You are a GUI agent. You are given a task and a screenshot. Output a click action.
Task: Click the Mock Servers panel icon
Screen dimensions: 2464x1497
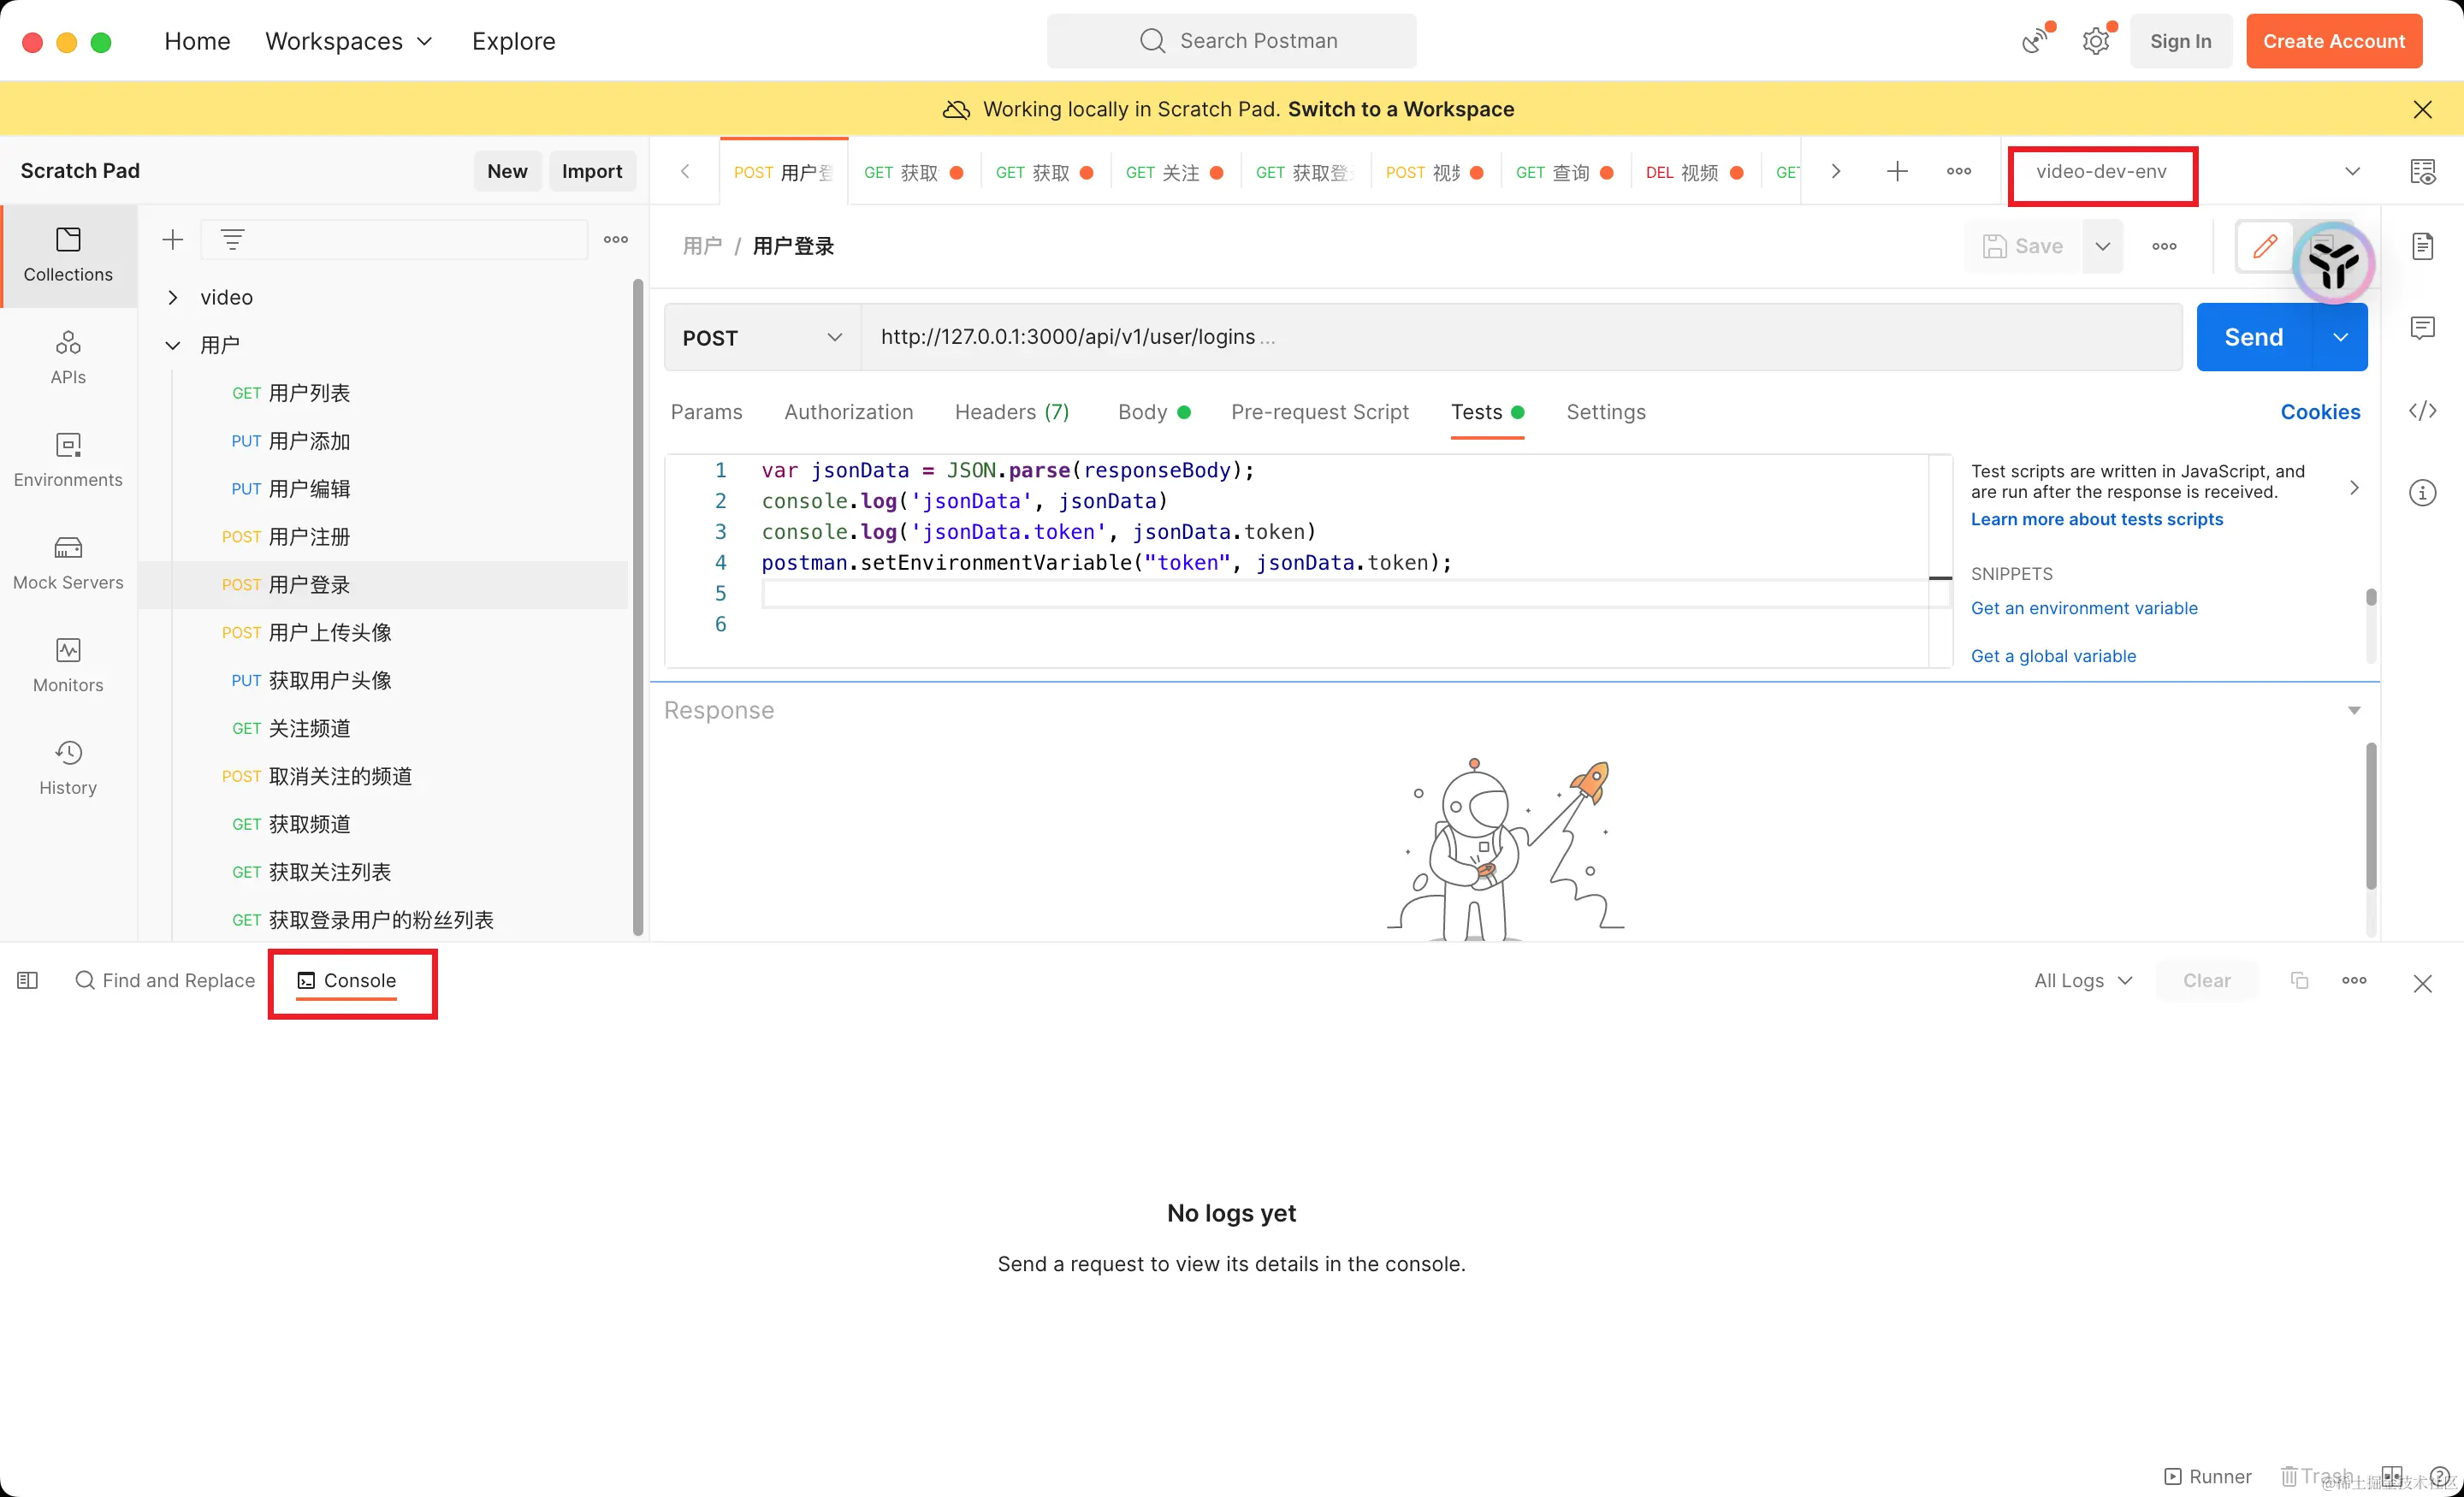(67, 547)
